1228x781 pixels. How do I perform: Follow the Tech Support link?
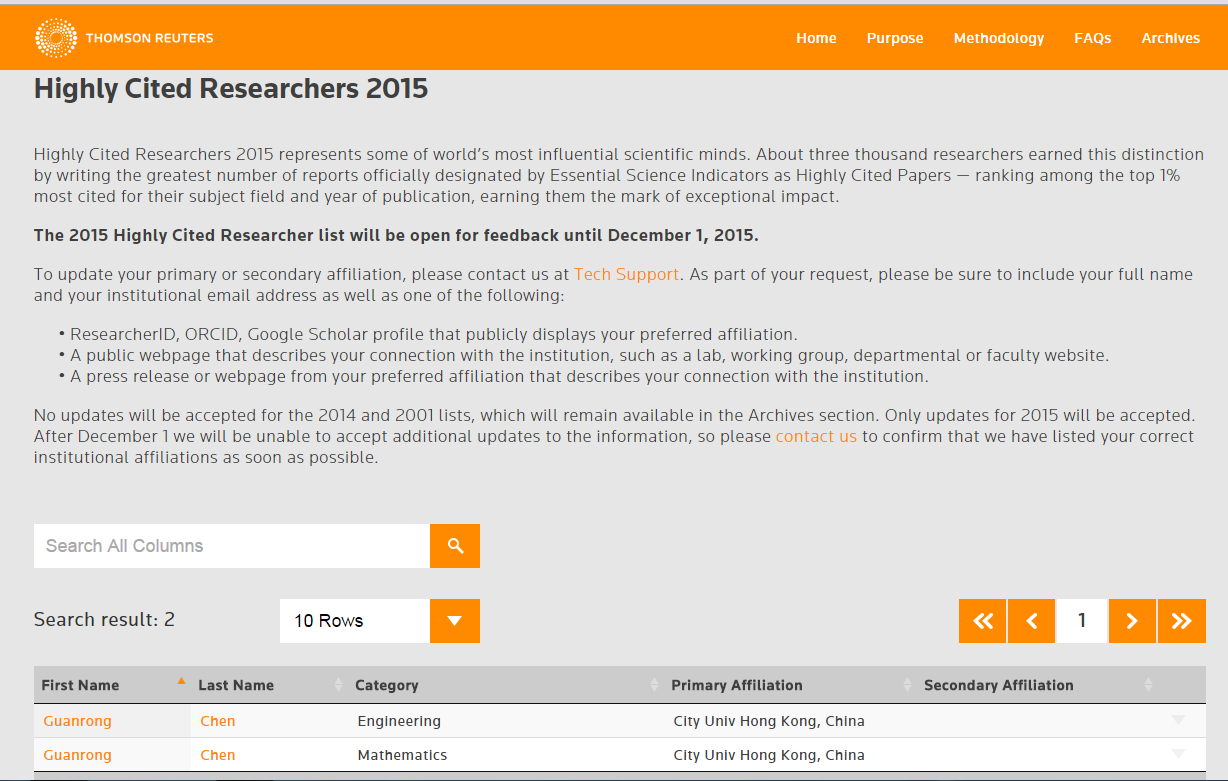tap(626, 274)
